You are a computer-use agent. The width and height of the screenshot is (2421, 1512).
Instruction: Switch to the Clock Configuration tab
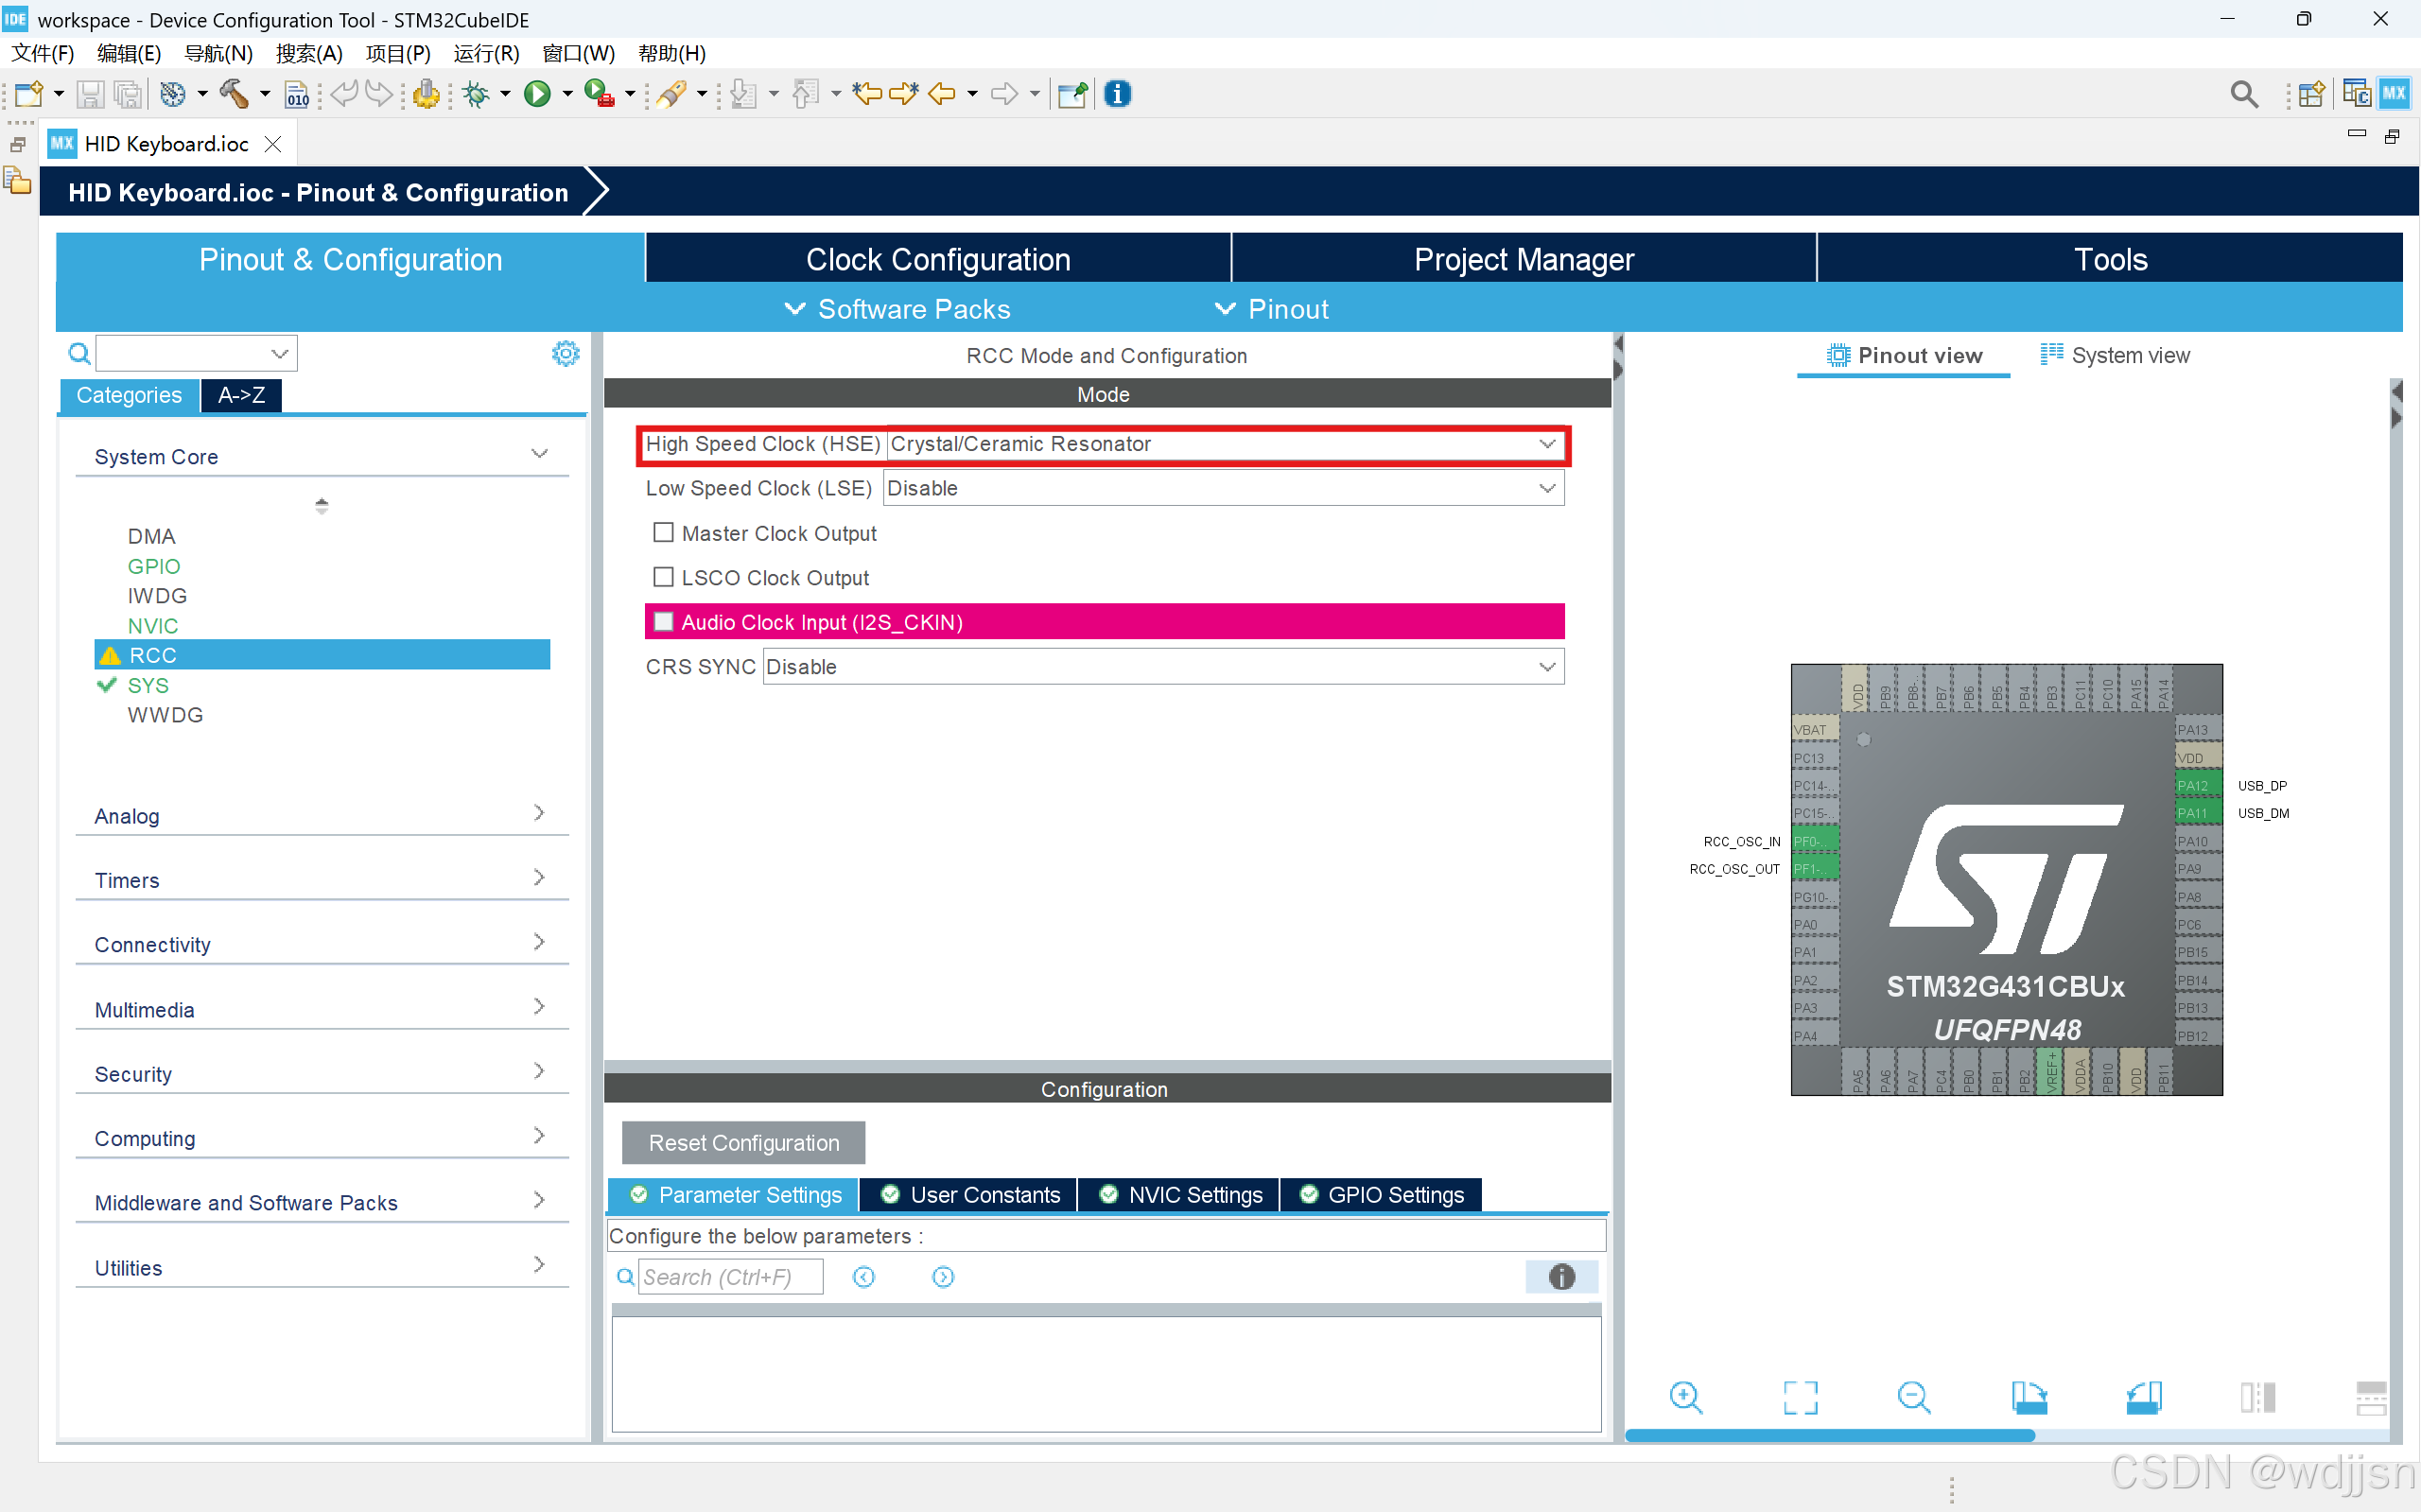pos(937,259)
